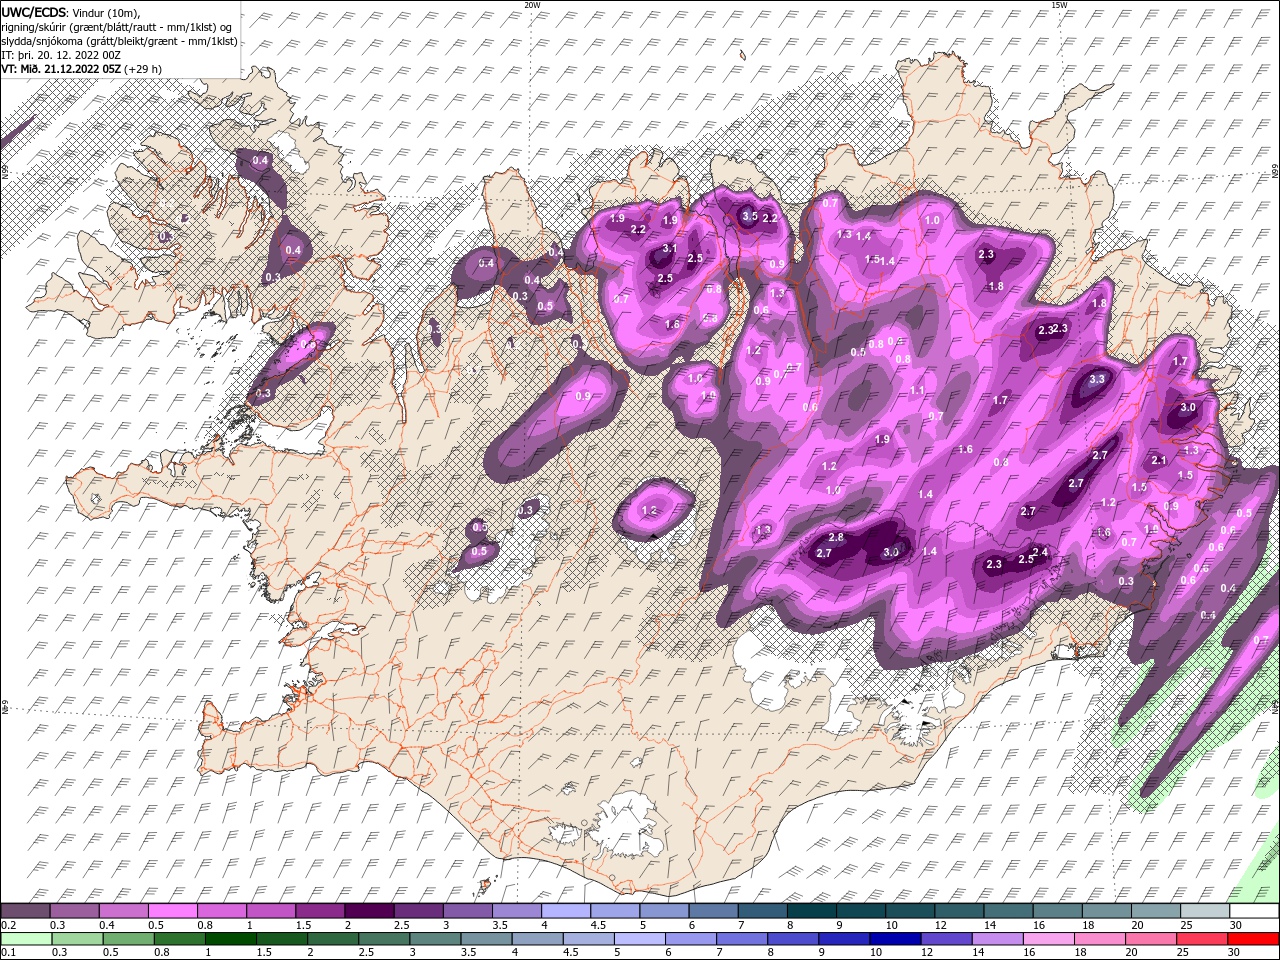Select the "4.5" label on snow scale

pyautogui.click(x=598, y=925)
